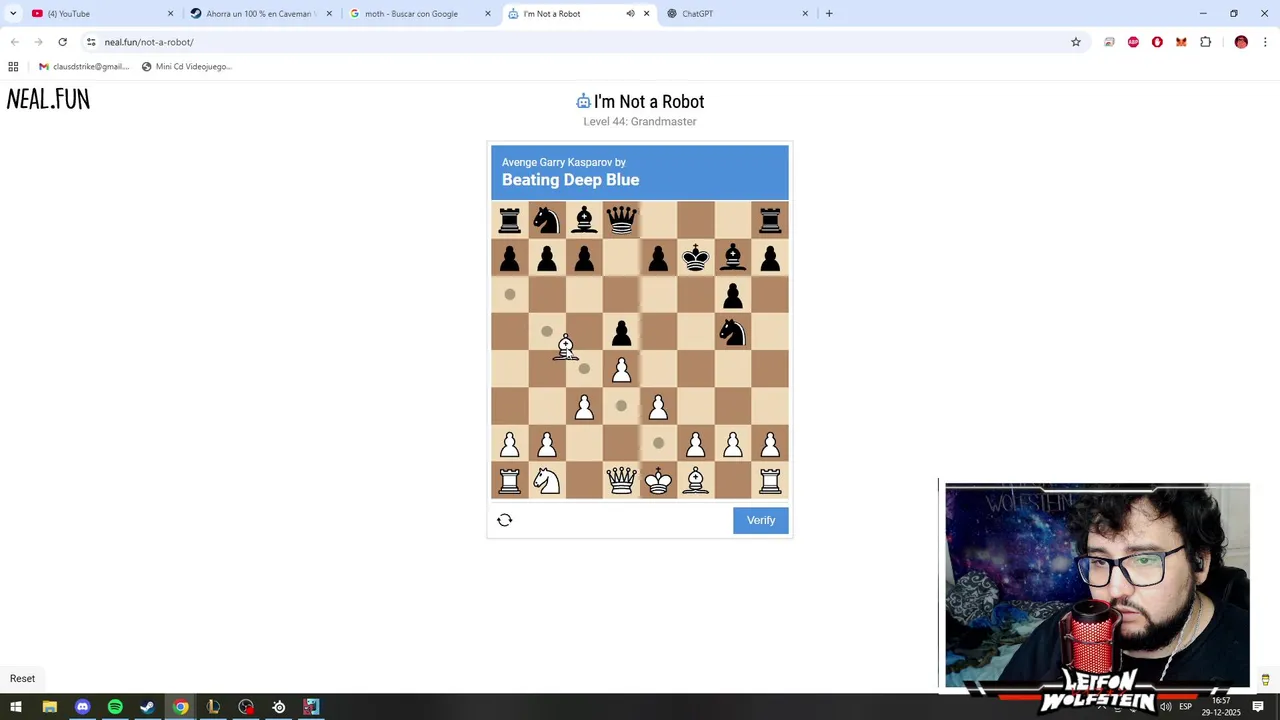
Task: Open the clausdstrike Gmail bookmark
Action: (x=84, y=67)
